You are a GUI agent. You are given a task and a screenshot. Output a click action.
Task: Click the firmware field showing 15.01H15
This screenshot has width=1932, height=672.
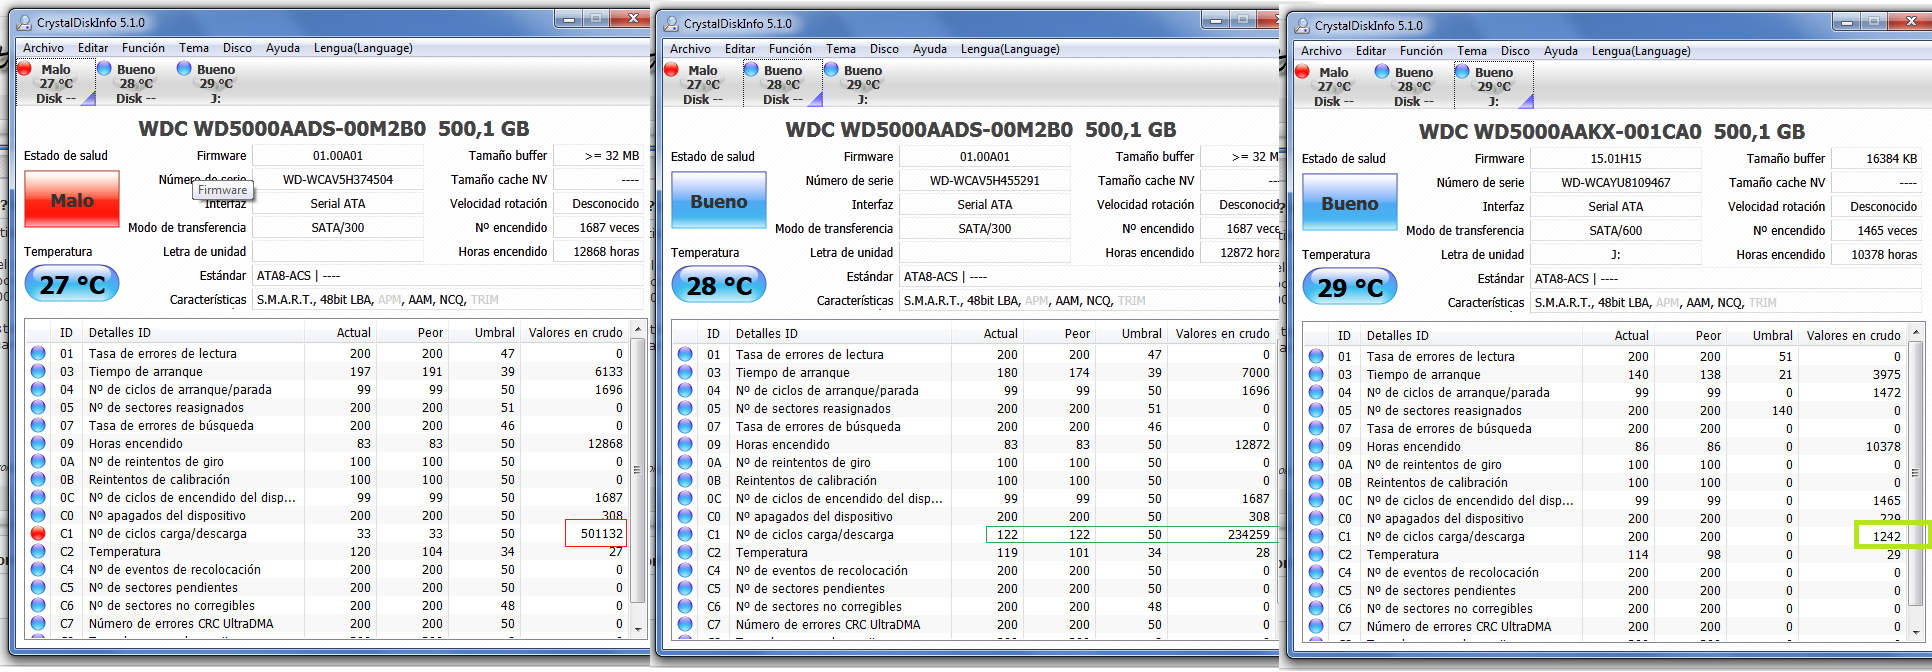[1615, 159]
